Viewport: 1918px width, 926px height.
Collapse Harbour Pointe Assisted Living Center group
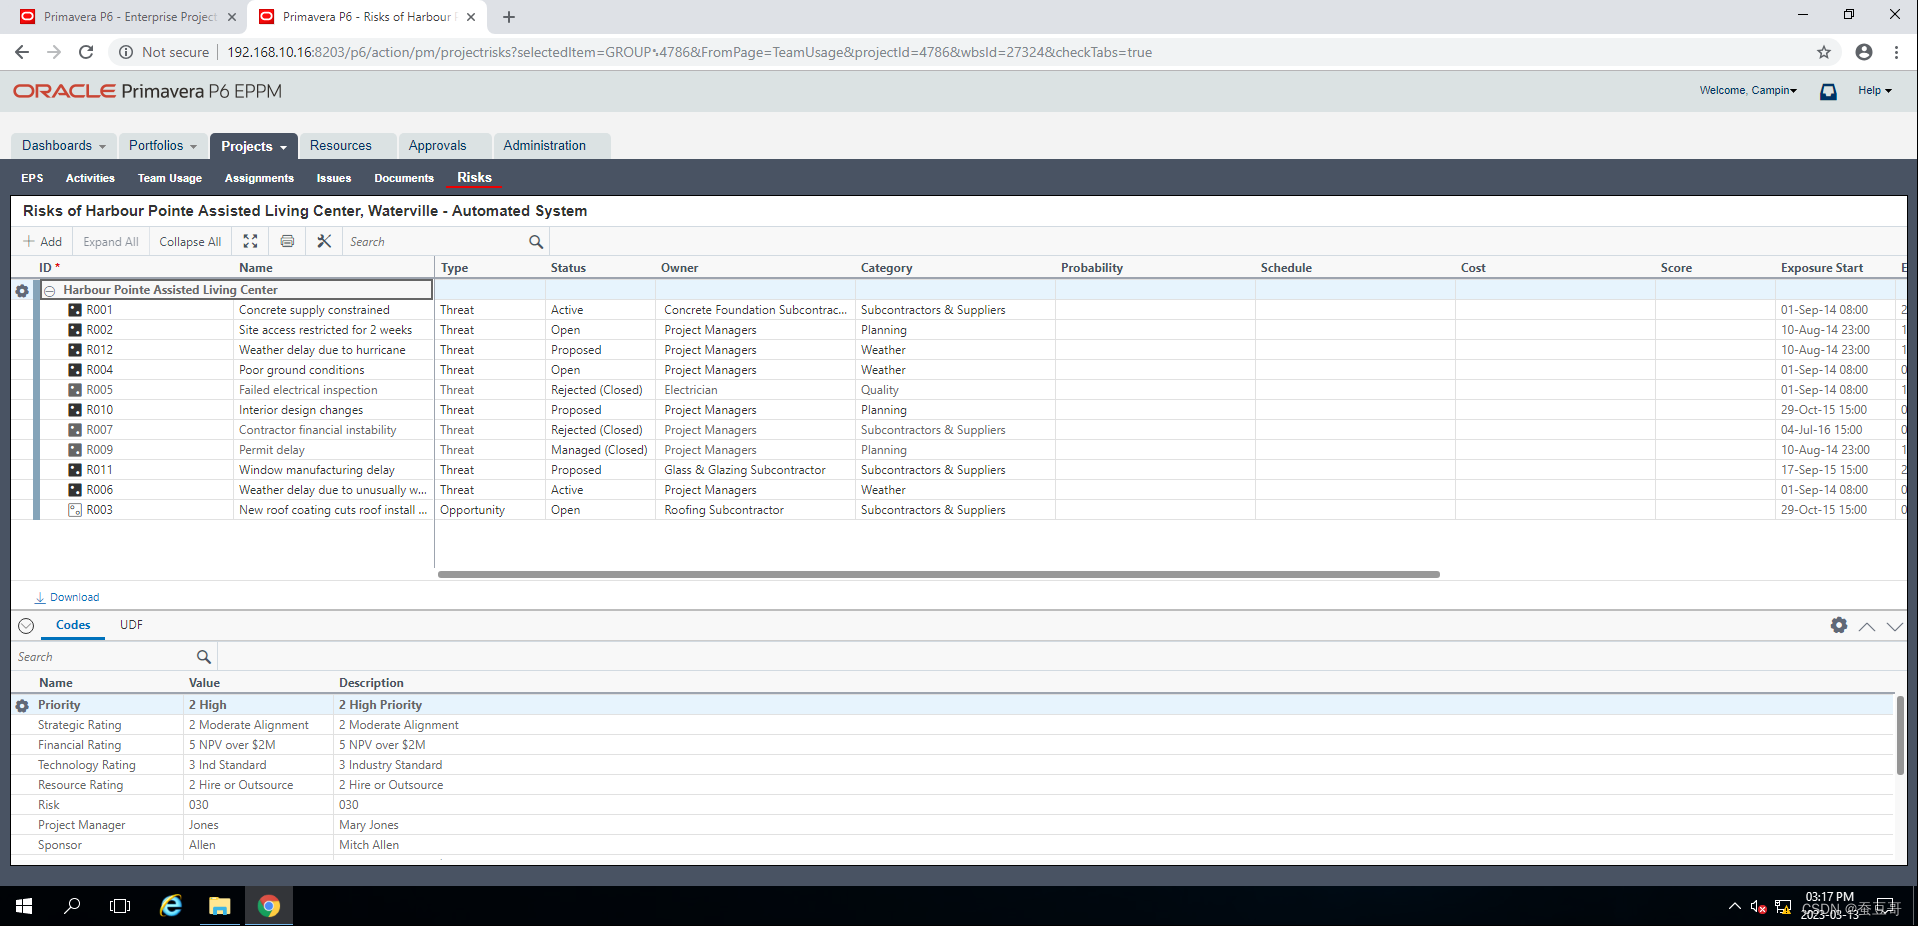[x=49, y=290]
